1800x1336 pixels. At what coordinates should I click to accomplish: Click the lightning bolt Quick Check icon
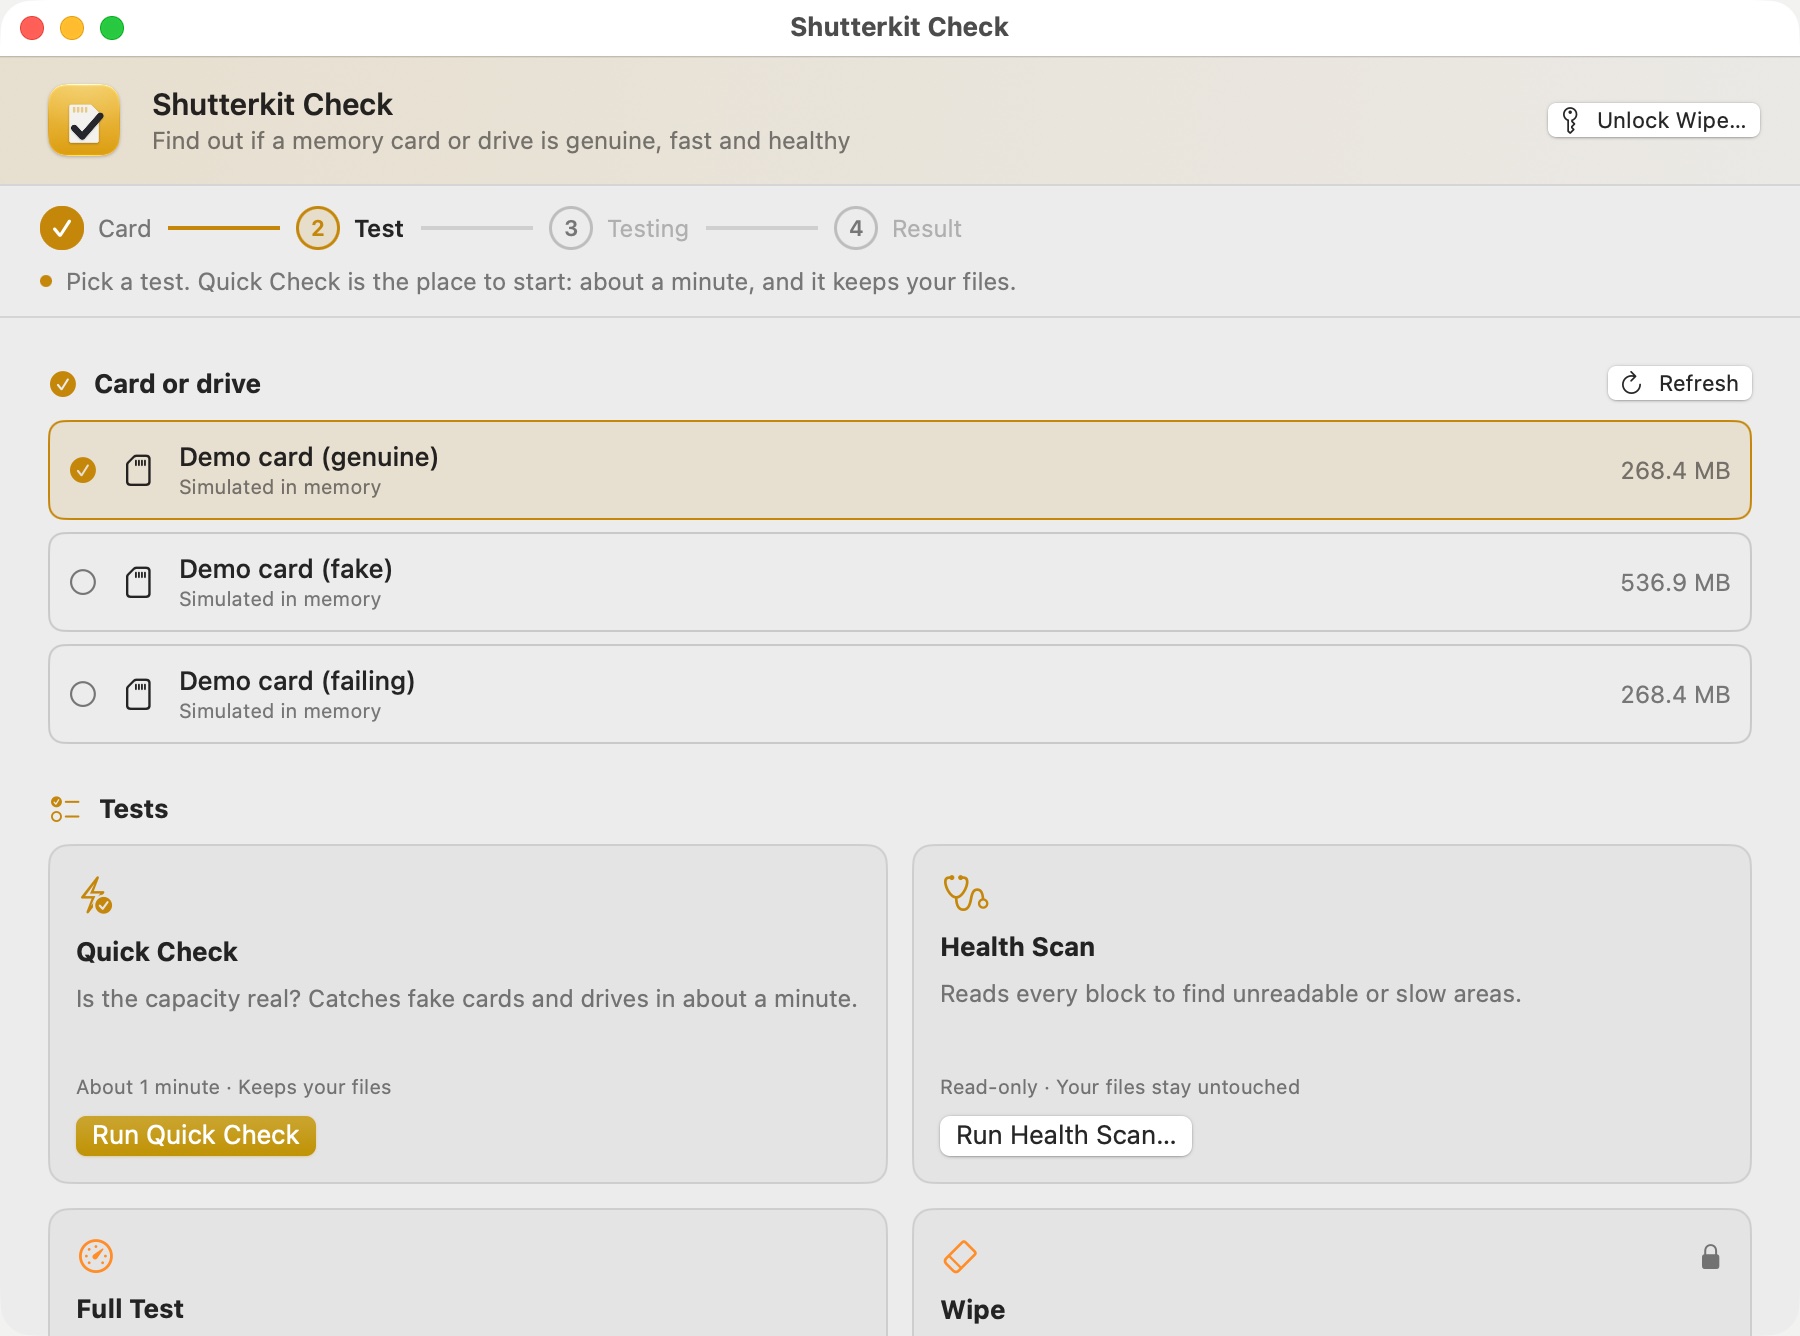pos(96,895)
